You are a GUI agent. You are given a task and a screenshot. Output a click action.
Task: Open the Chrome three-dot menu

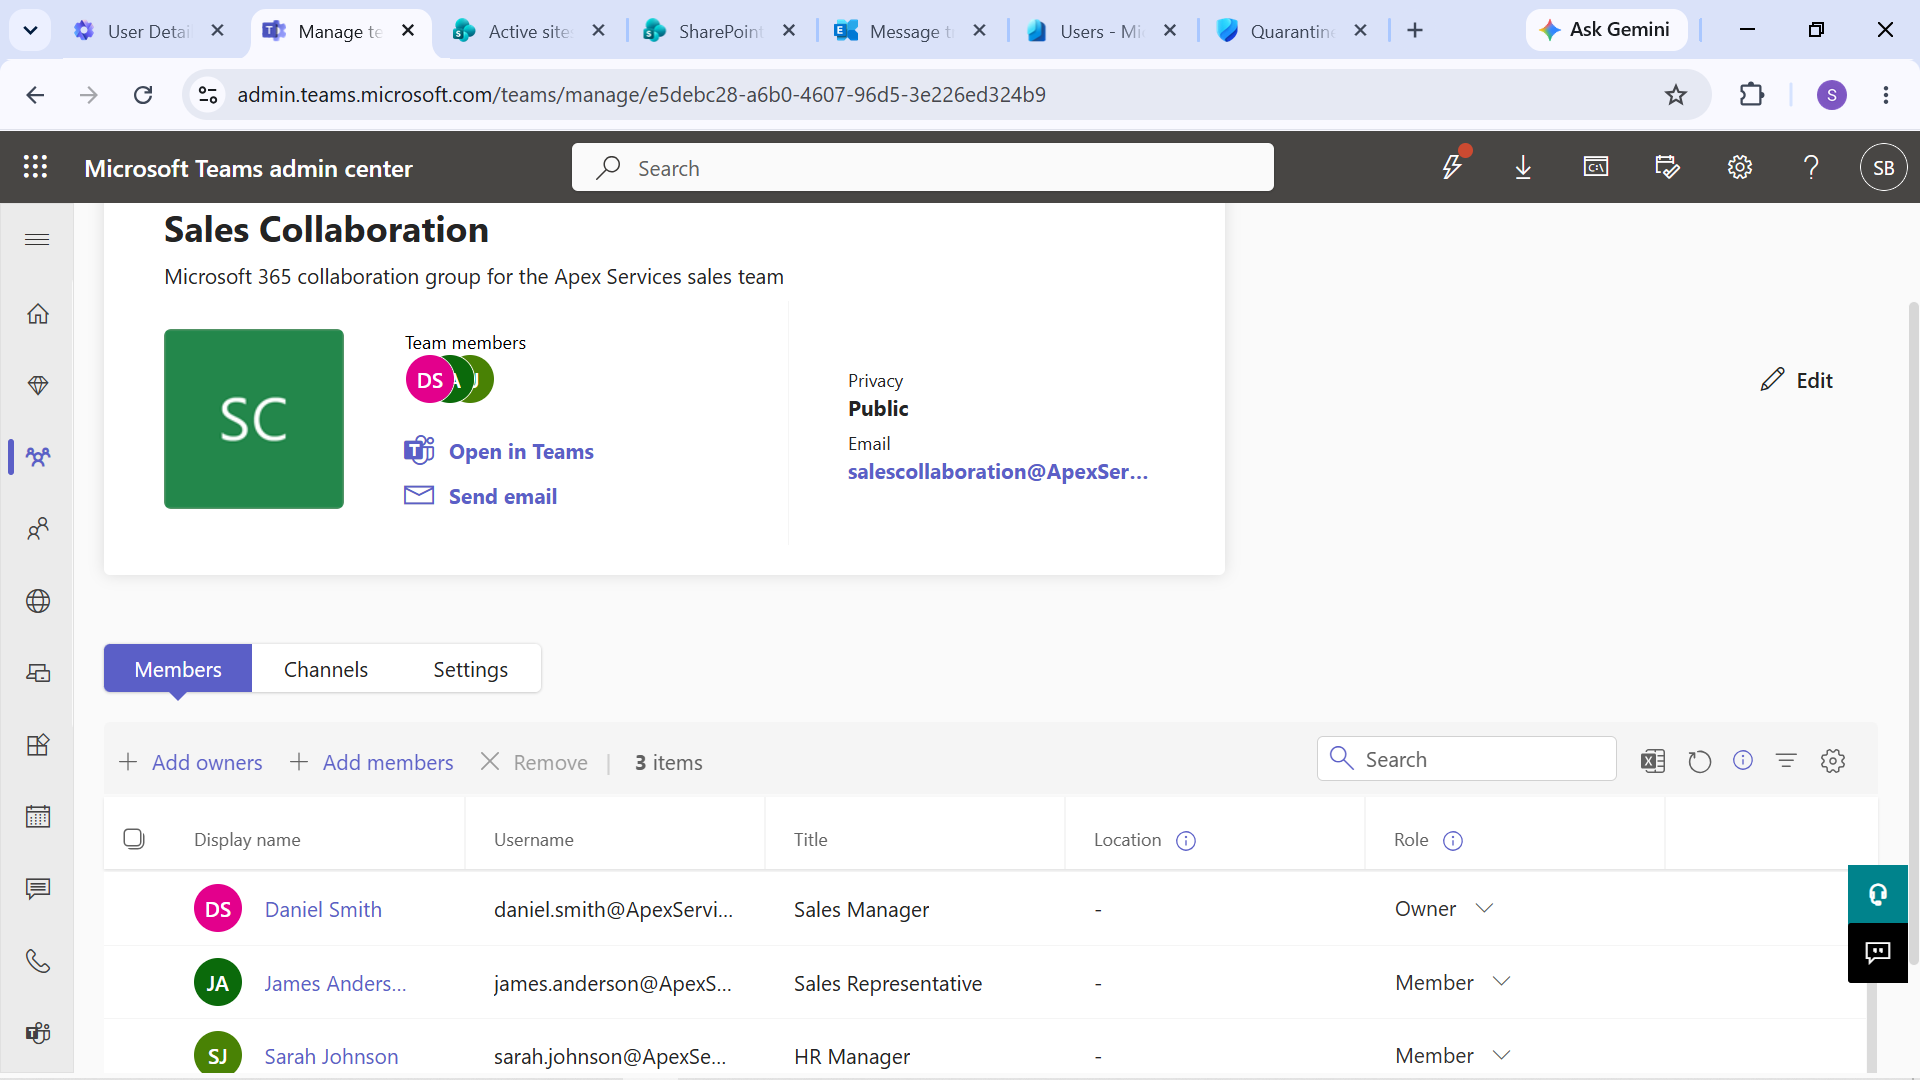(x=1886, y=95)
